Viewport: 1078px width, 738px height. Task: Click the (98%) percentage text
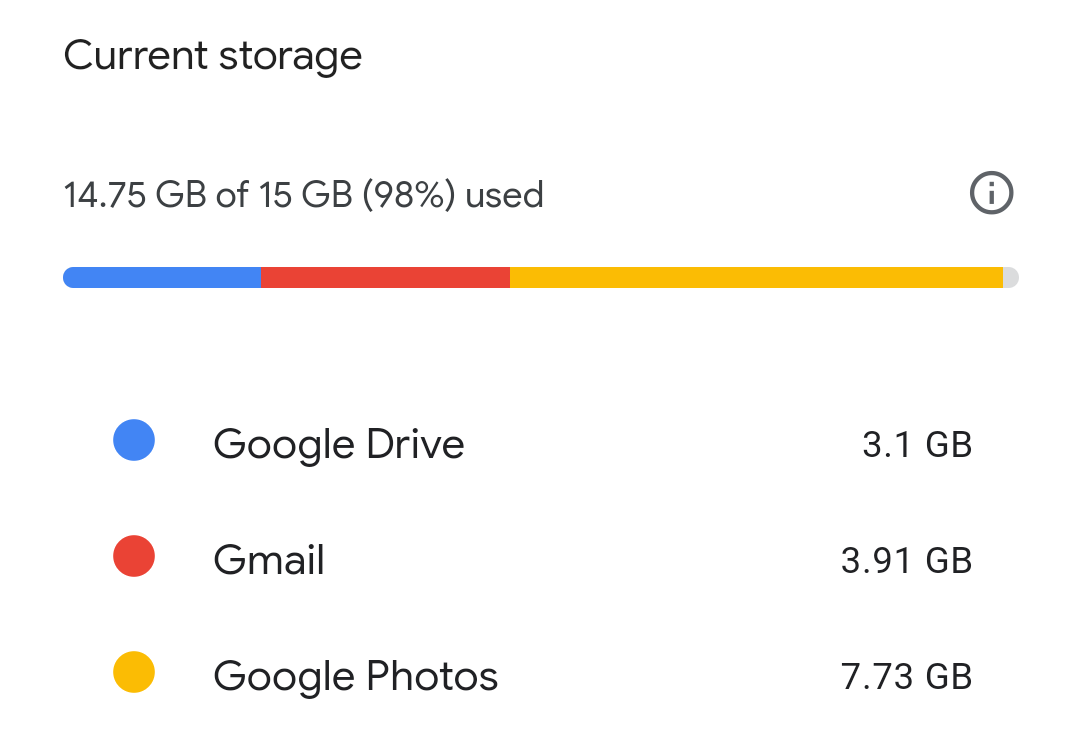coord(408,195)
